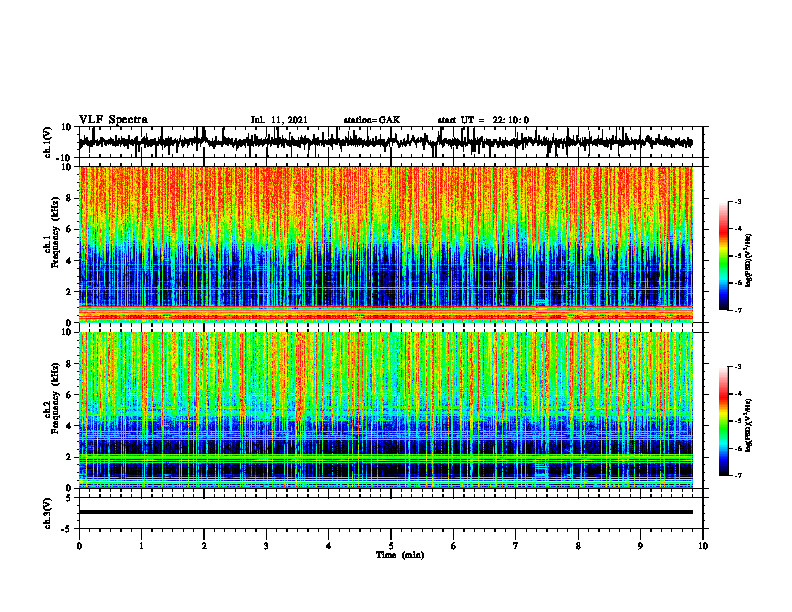Click the time axis tick label "9"
This screenshot has width=792, height=612.
[x=640, y=546]
